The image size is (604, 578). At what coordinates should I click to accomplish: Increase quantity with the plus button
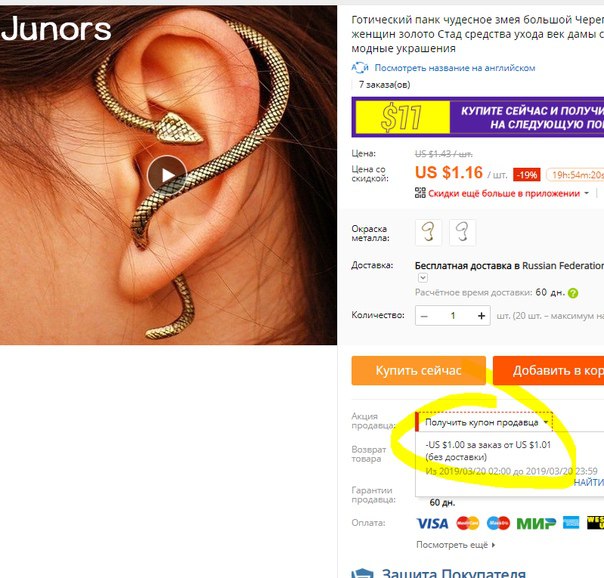(x=481, y=316)
